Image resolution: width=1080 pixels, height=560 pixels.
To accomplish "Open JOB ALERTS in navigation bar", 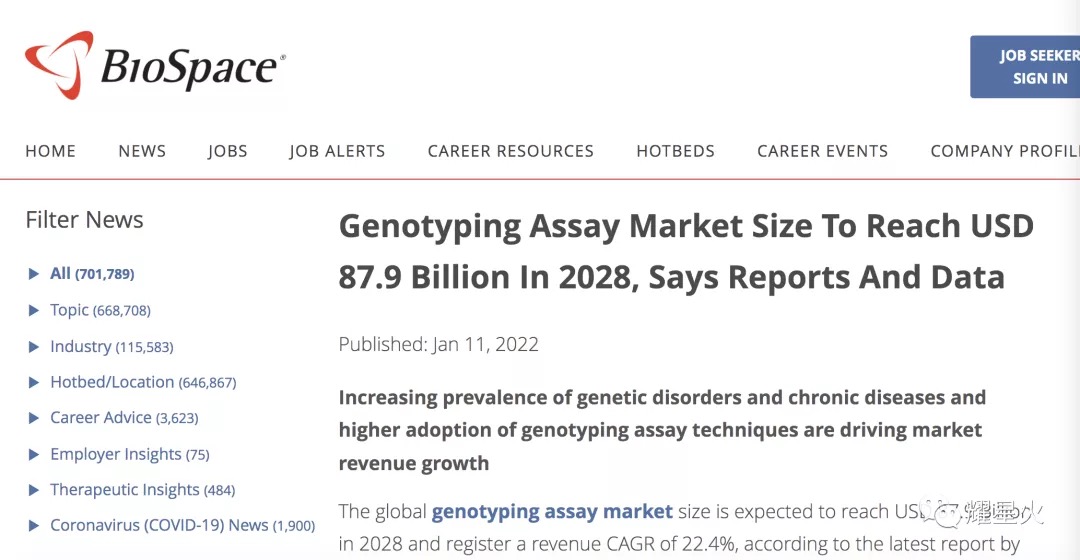I will 337,151.
